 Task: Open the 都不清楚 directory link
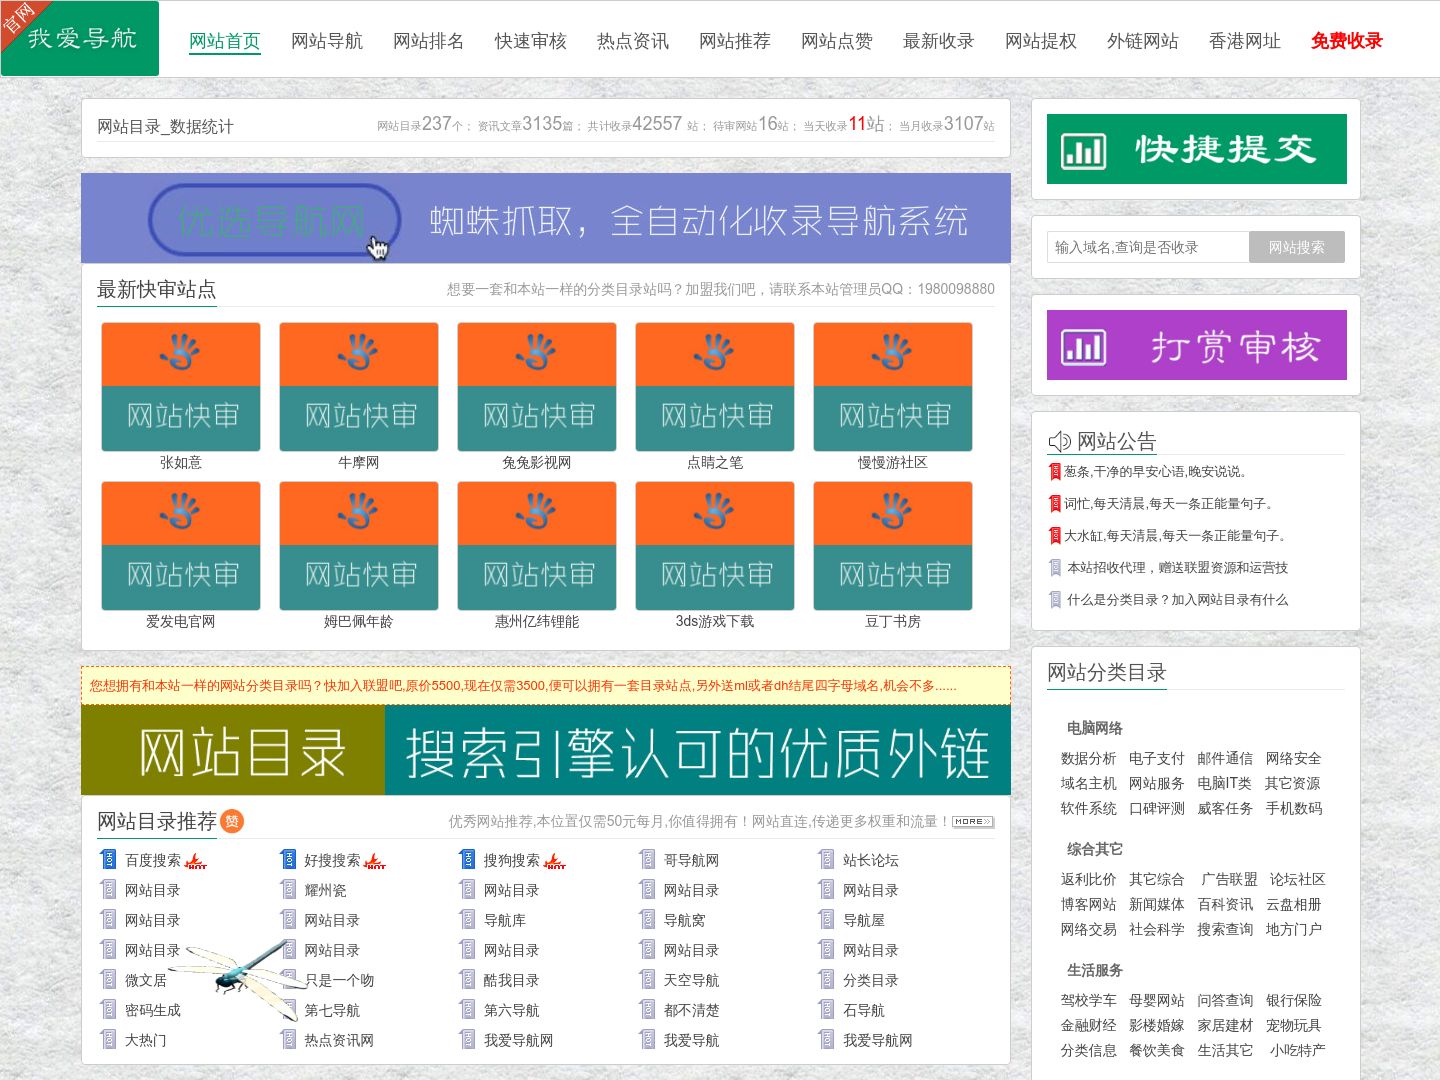692,1010
